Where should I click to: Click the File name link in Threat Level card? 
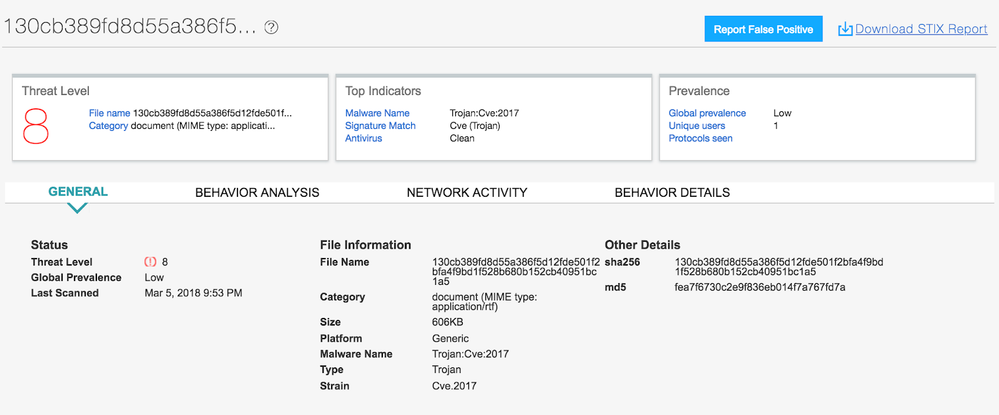(x=109, y=113)
